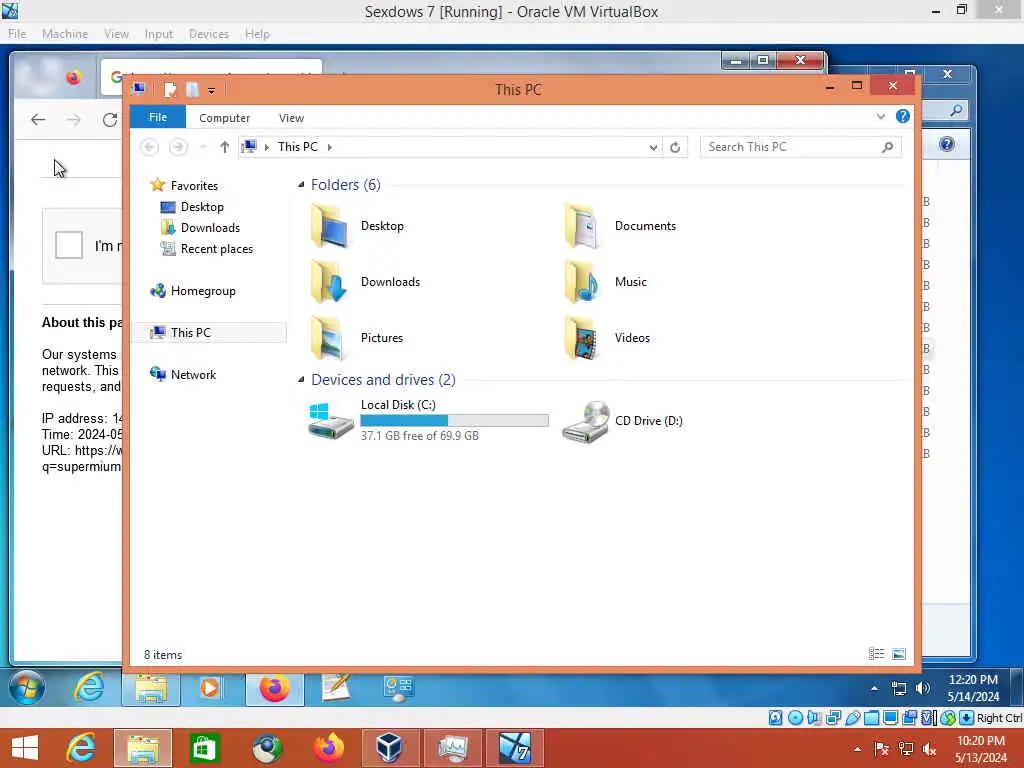Tick the I'm not a robot checkbox
The height and width of the screenshot is (768, 1024).
click(69, 245)
